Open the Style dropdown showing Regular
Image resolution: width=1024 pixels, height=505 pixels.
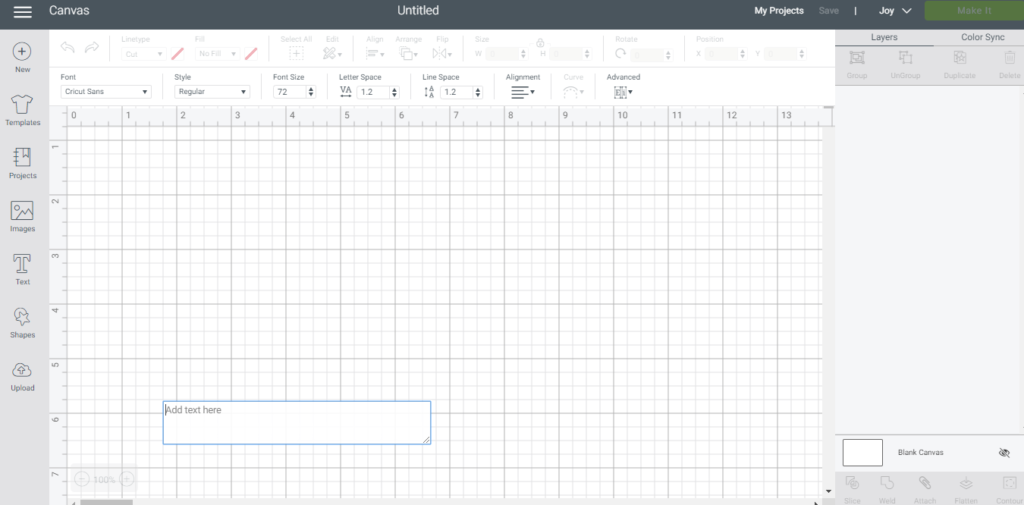(x=212, y=92)
